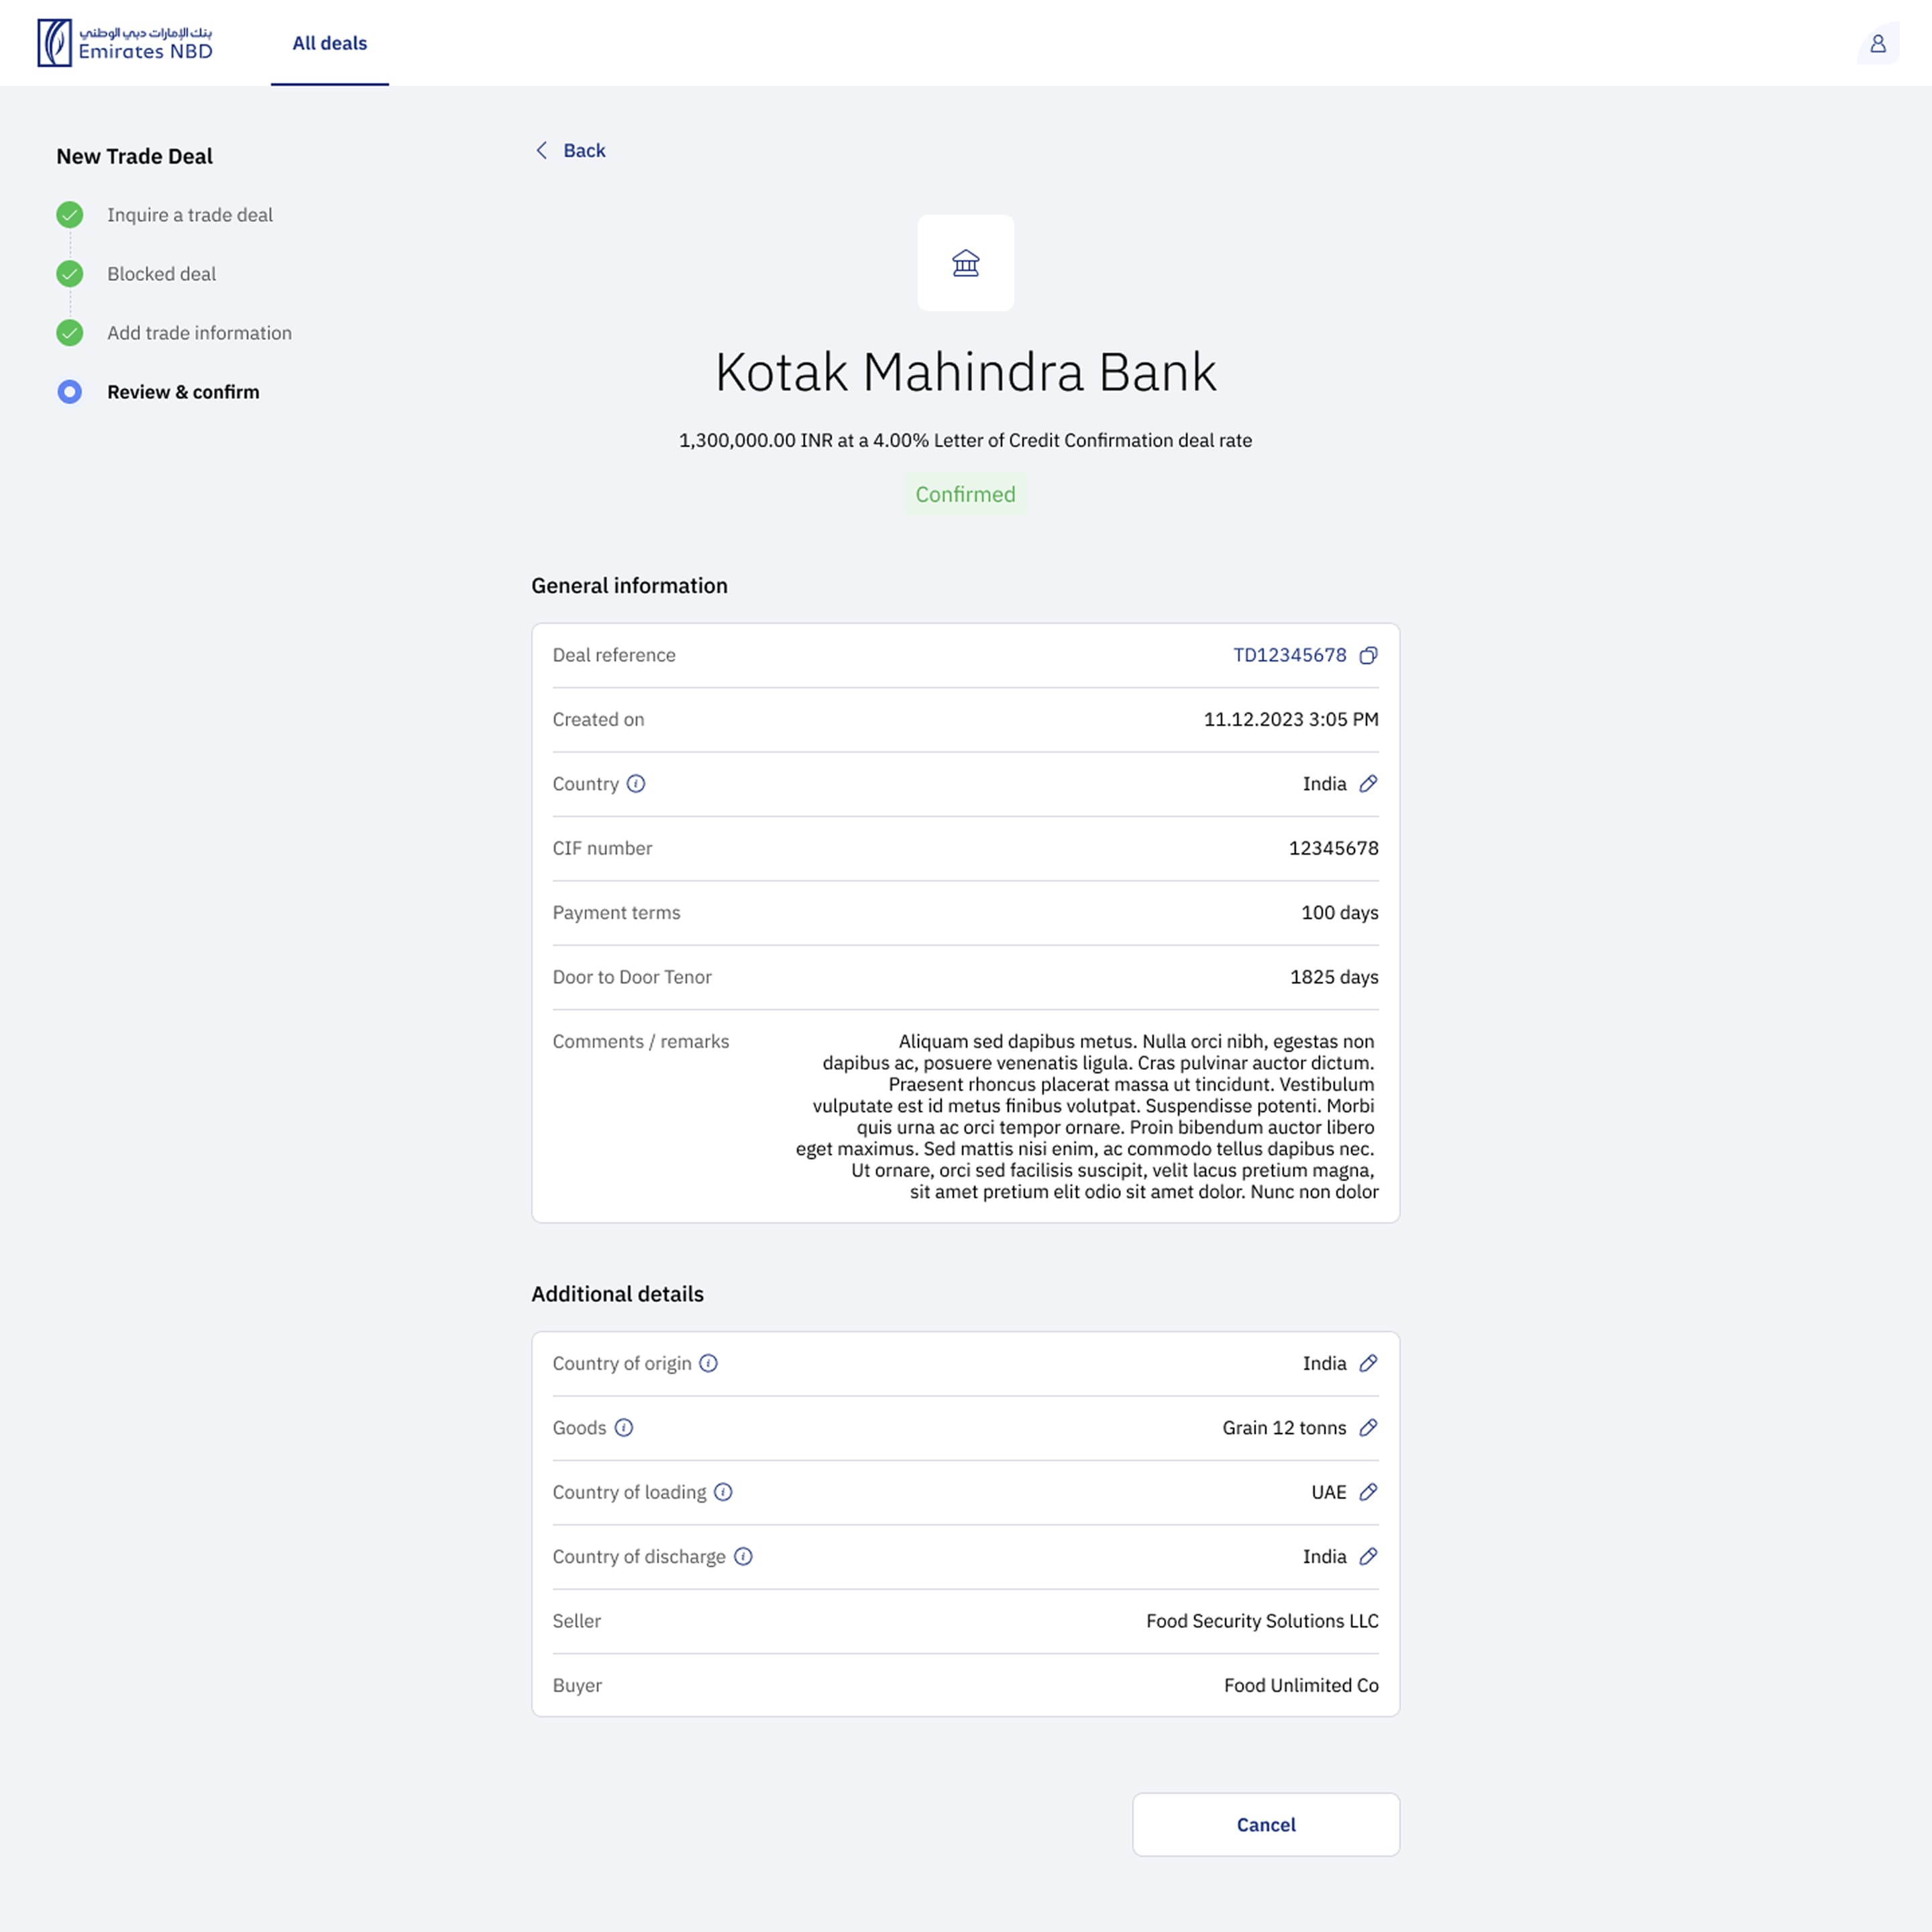This screenshot has width=1932, height=1932.
Task: Show Country of discharge info
Action: (743, 1556)
